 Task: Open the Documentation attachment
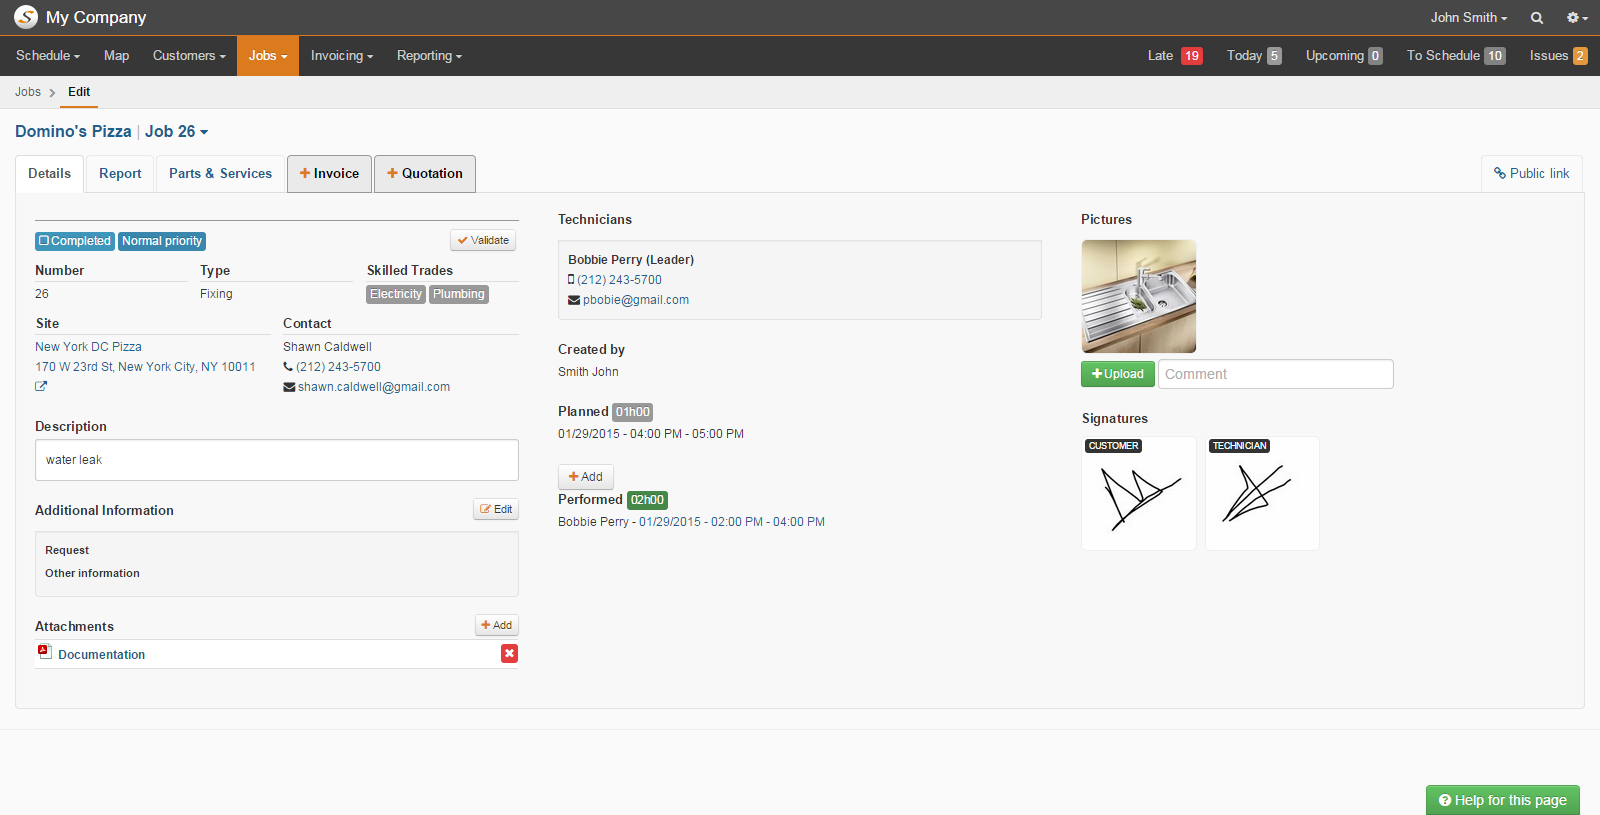(x=101, y=655)
